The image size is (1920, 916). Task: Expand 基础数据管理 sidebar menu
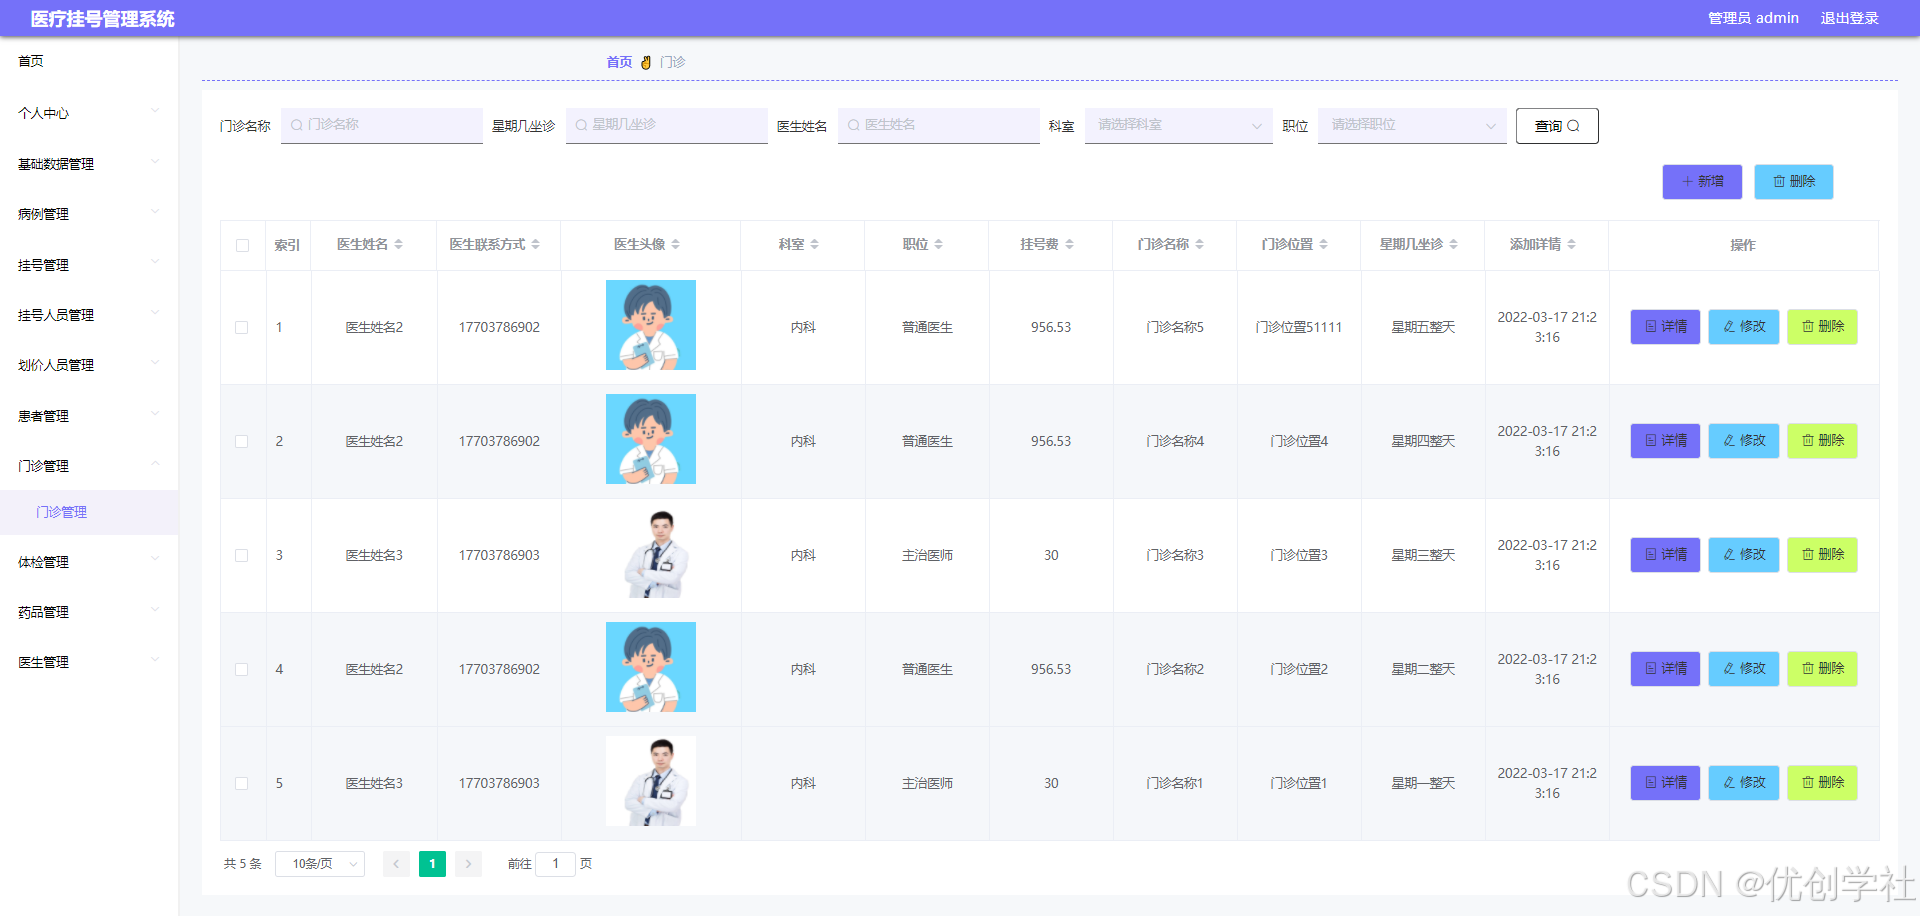tap(89, 164)
